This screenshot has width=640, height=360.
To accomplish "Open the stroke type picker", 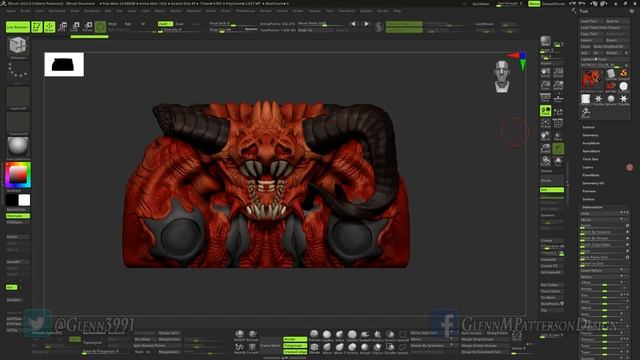I will point(18,72).
